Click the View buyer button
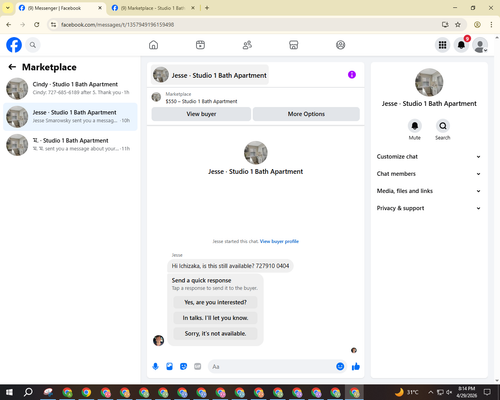 point(201,114)
